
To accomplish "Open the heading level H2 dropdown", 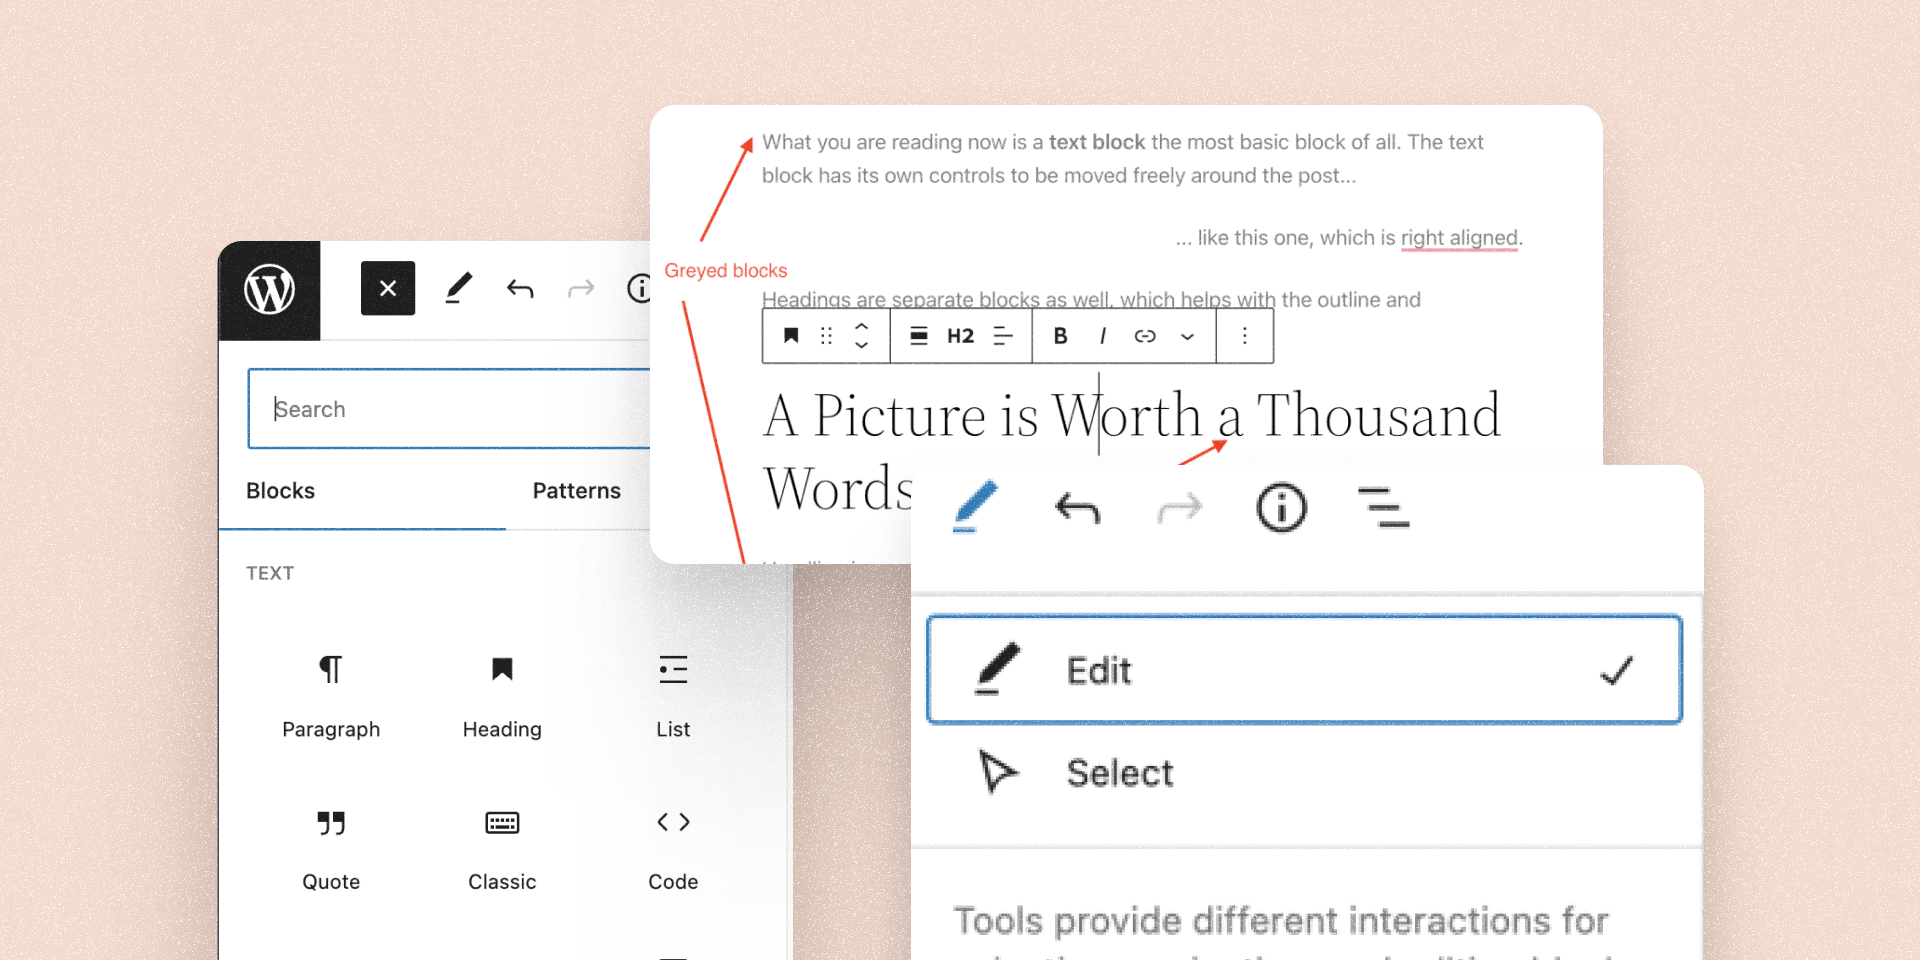I will [x=959, y=336].
